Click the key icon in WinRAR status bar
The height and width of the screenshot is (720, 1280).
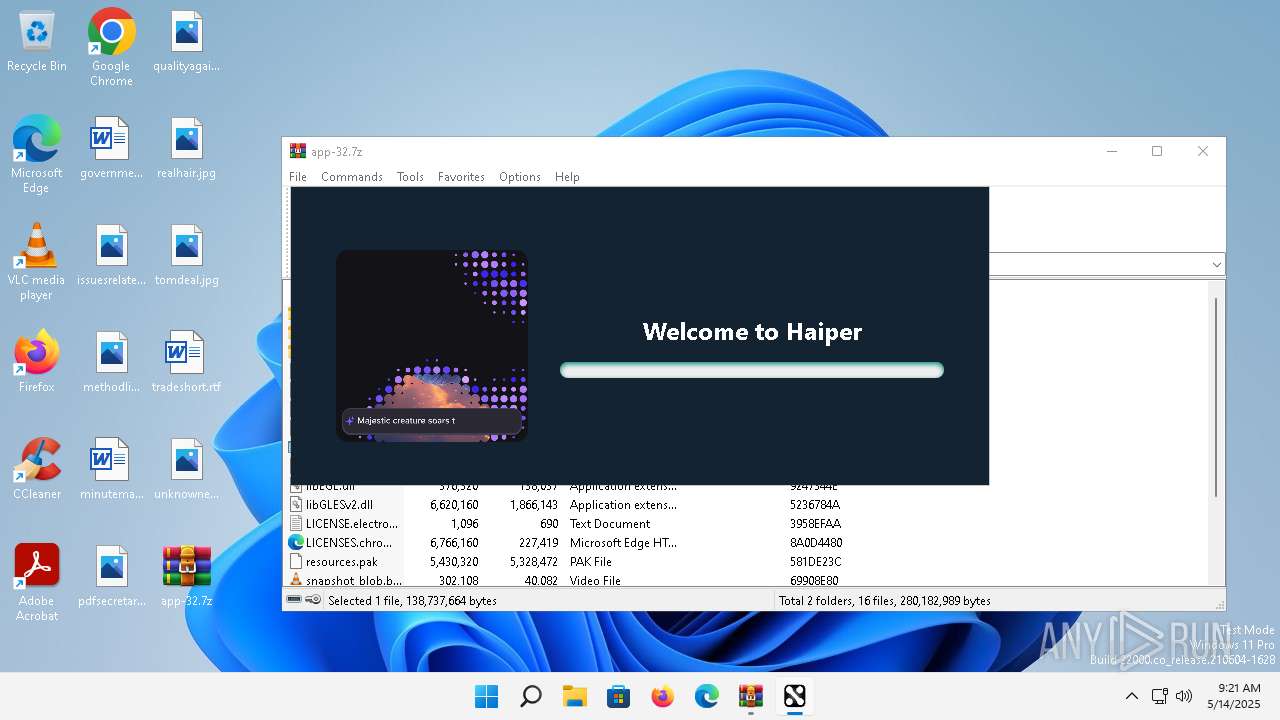click(313, 600)
